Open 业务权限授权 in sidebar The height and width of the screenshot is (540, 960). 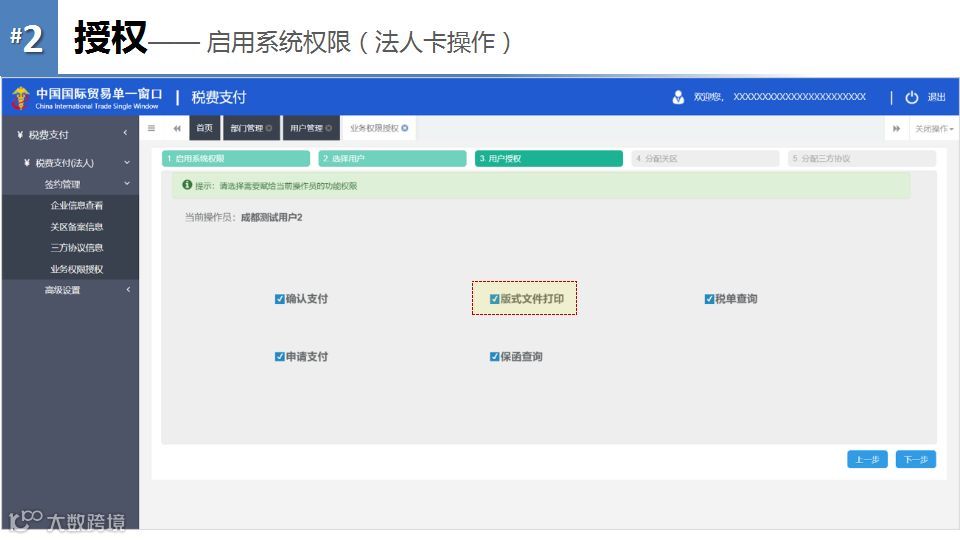tap(77, 269)
